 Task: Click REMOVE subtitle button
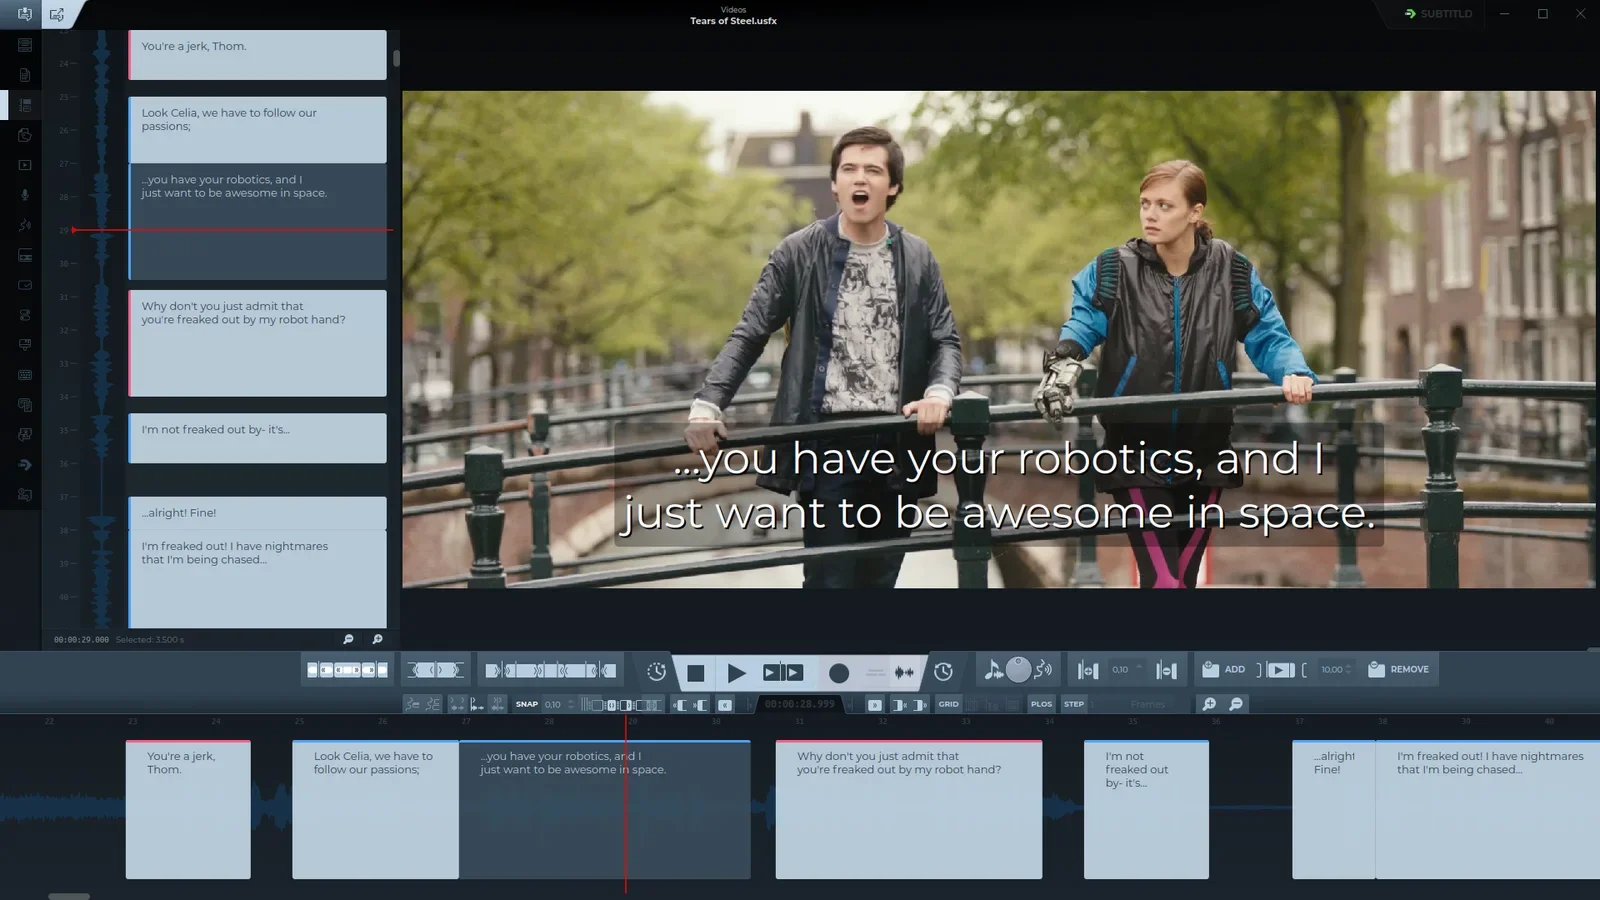point(1399,669)
